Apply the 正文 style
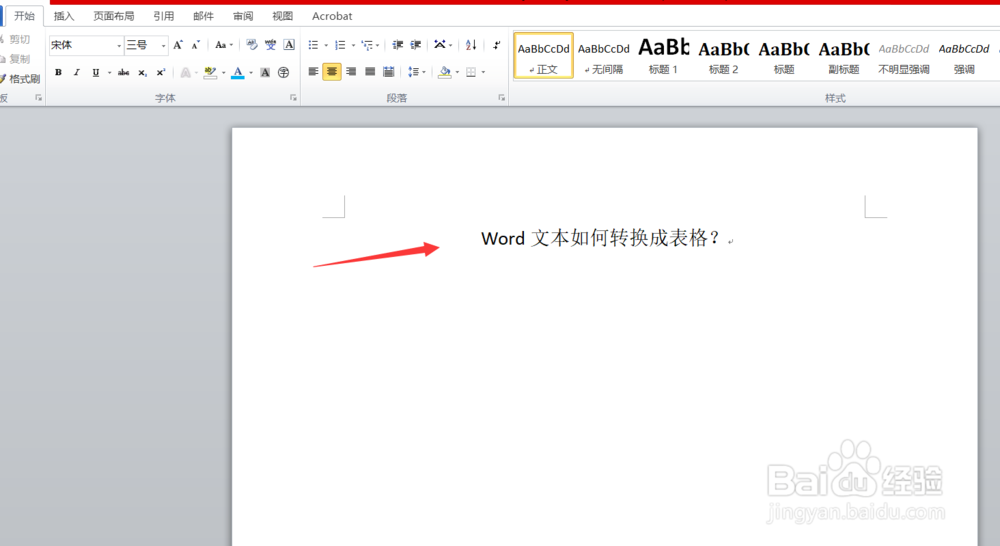The height and width of the screenshot is (546, 1000). click(x=543, y=55)
